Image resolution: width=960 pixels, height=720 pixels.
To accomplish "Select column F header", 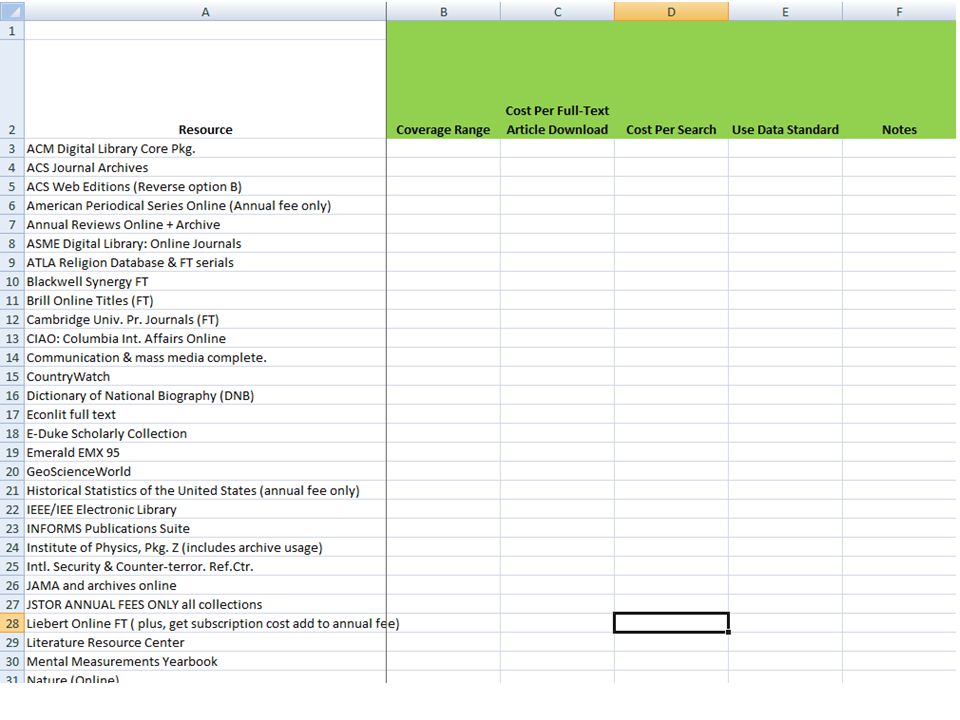I will (899, 12).
